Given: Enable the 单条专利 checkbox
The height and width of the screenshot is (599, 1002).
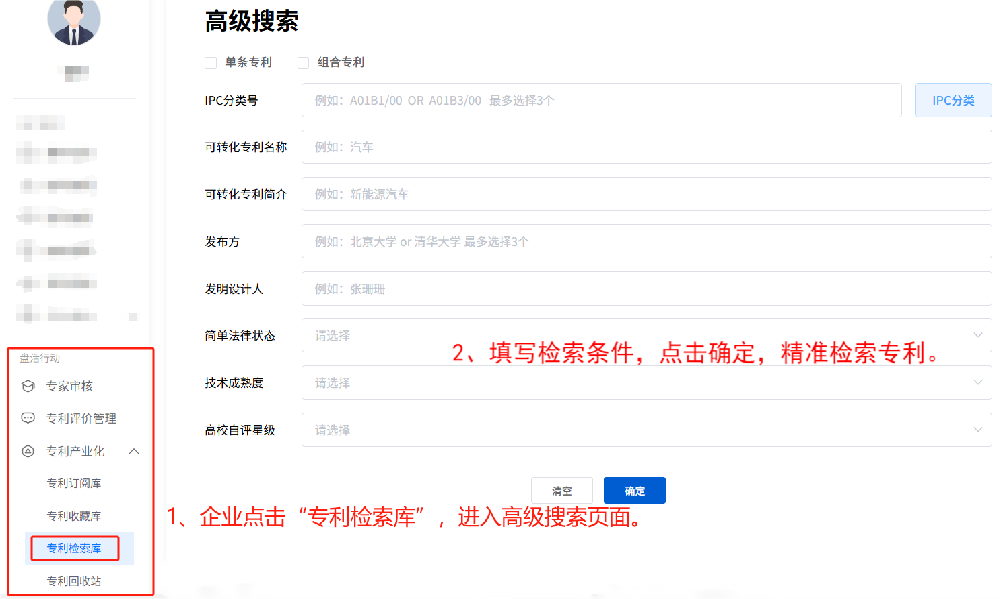Looking at the screenshot, I should click(210, 62).
